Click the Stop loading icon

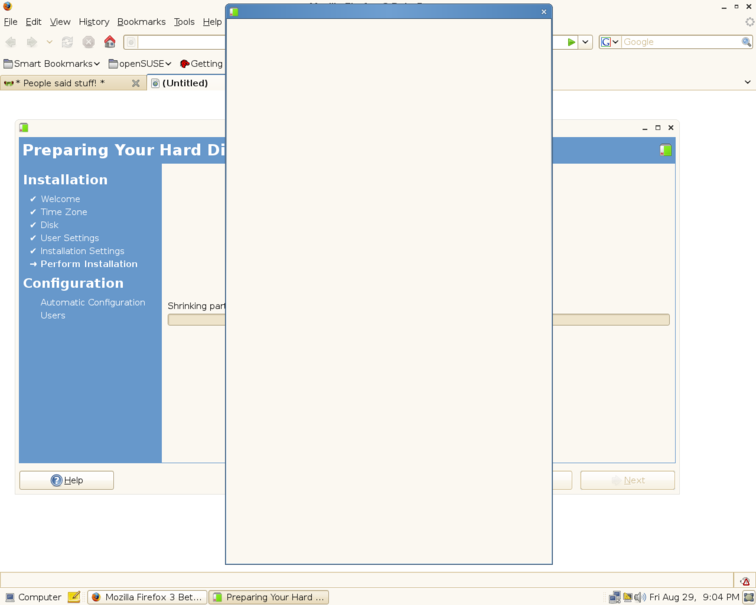88,42
